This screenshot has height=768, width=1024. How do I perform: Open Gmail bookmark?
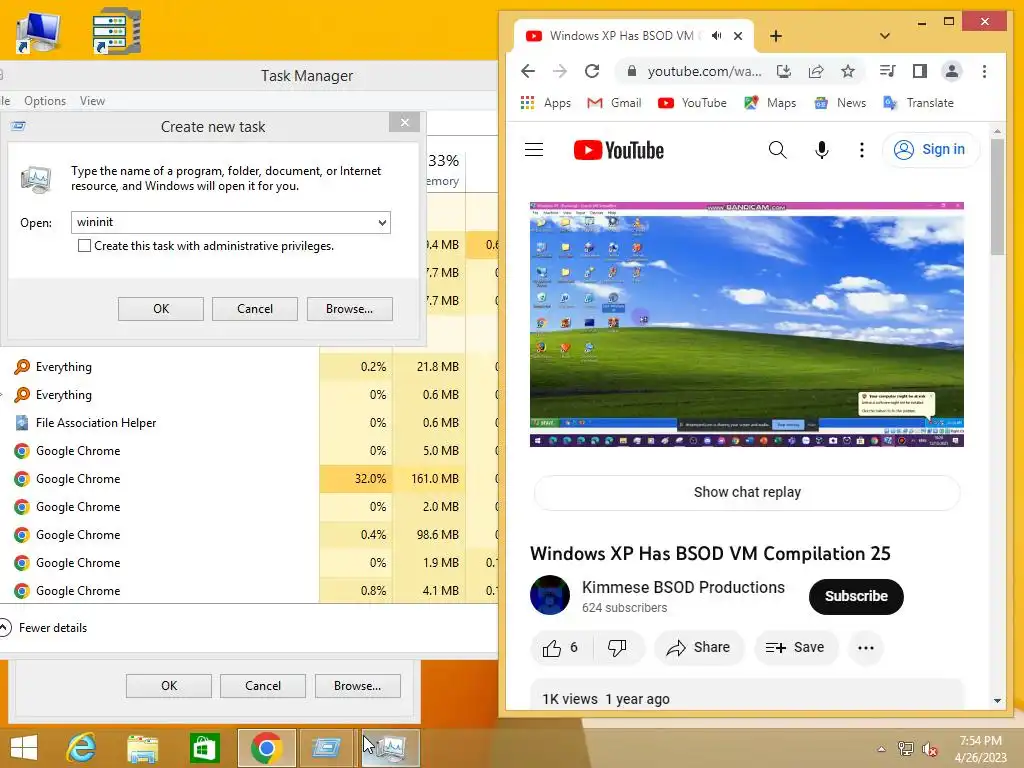(614, 103)
